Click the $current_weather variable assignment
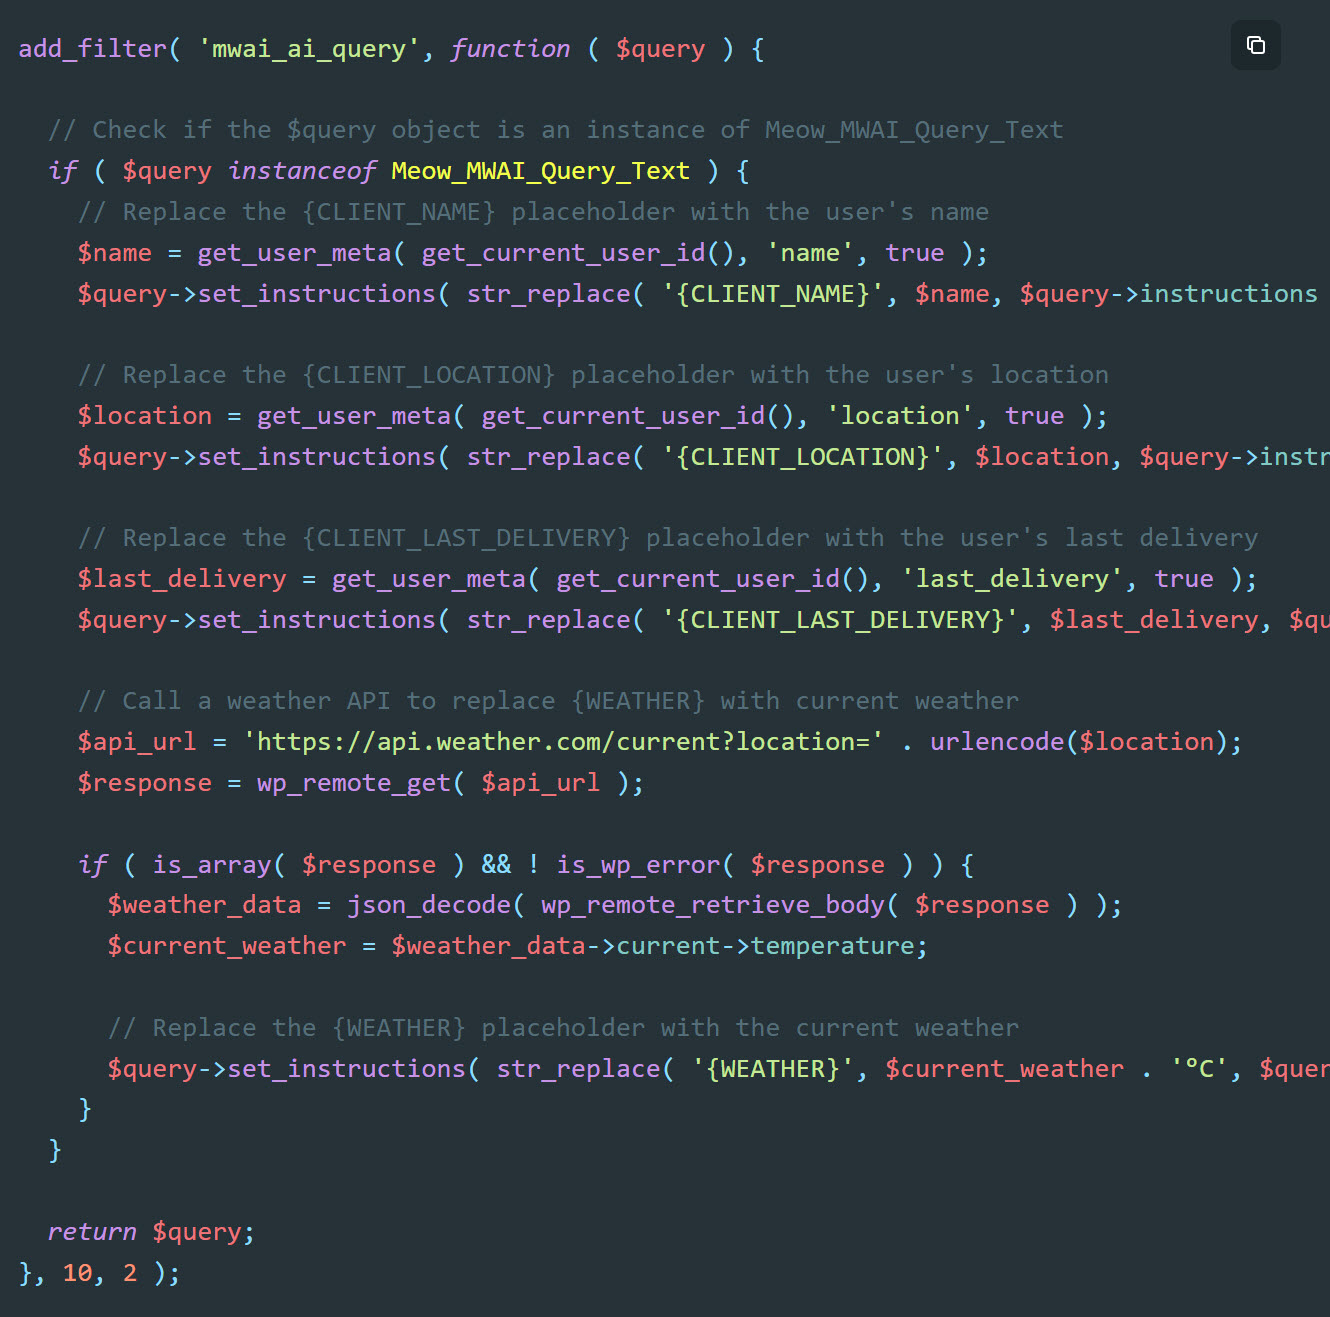The height and width of the screenshot is (1317, 1330). (x=227, y=946)
